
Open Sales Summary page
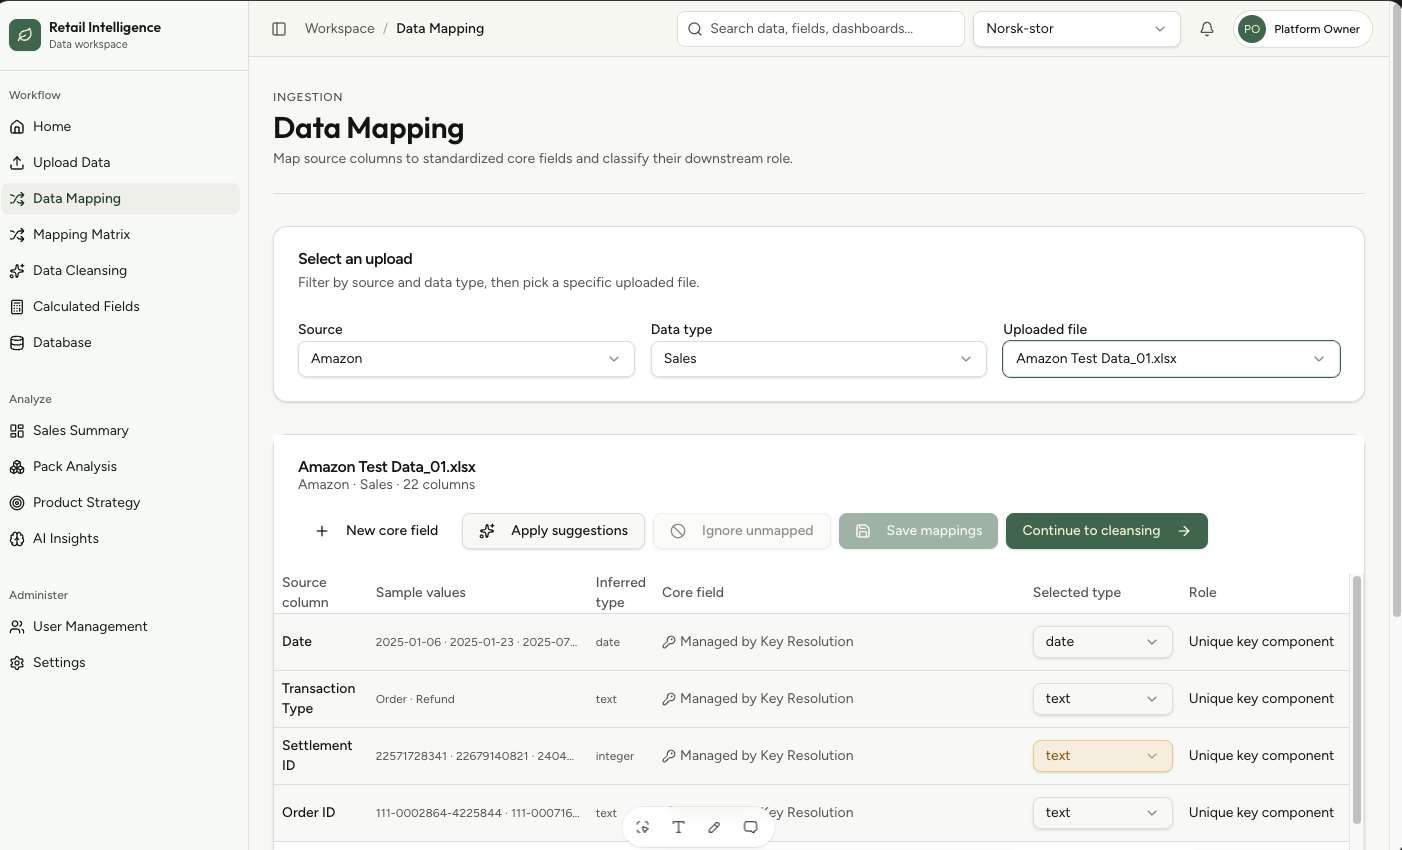(121, 431)
